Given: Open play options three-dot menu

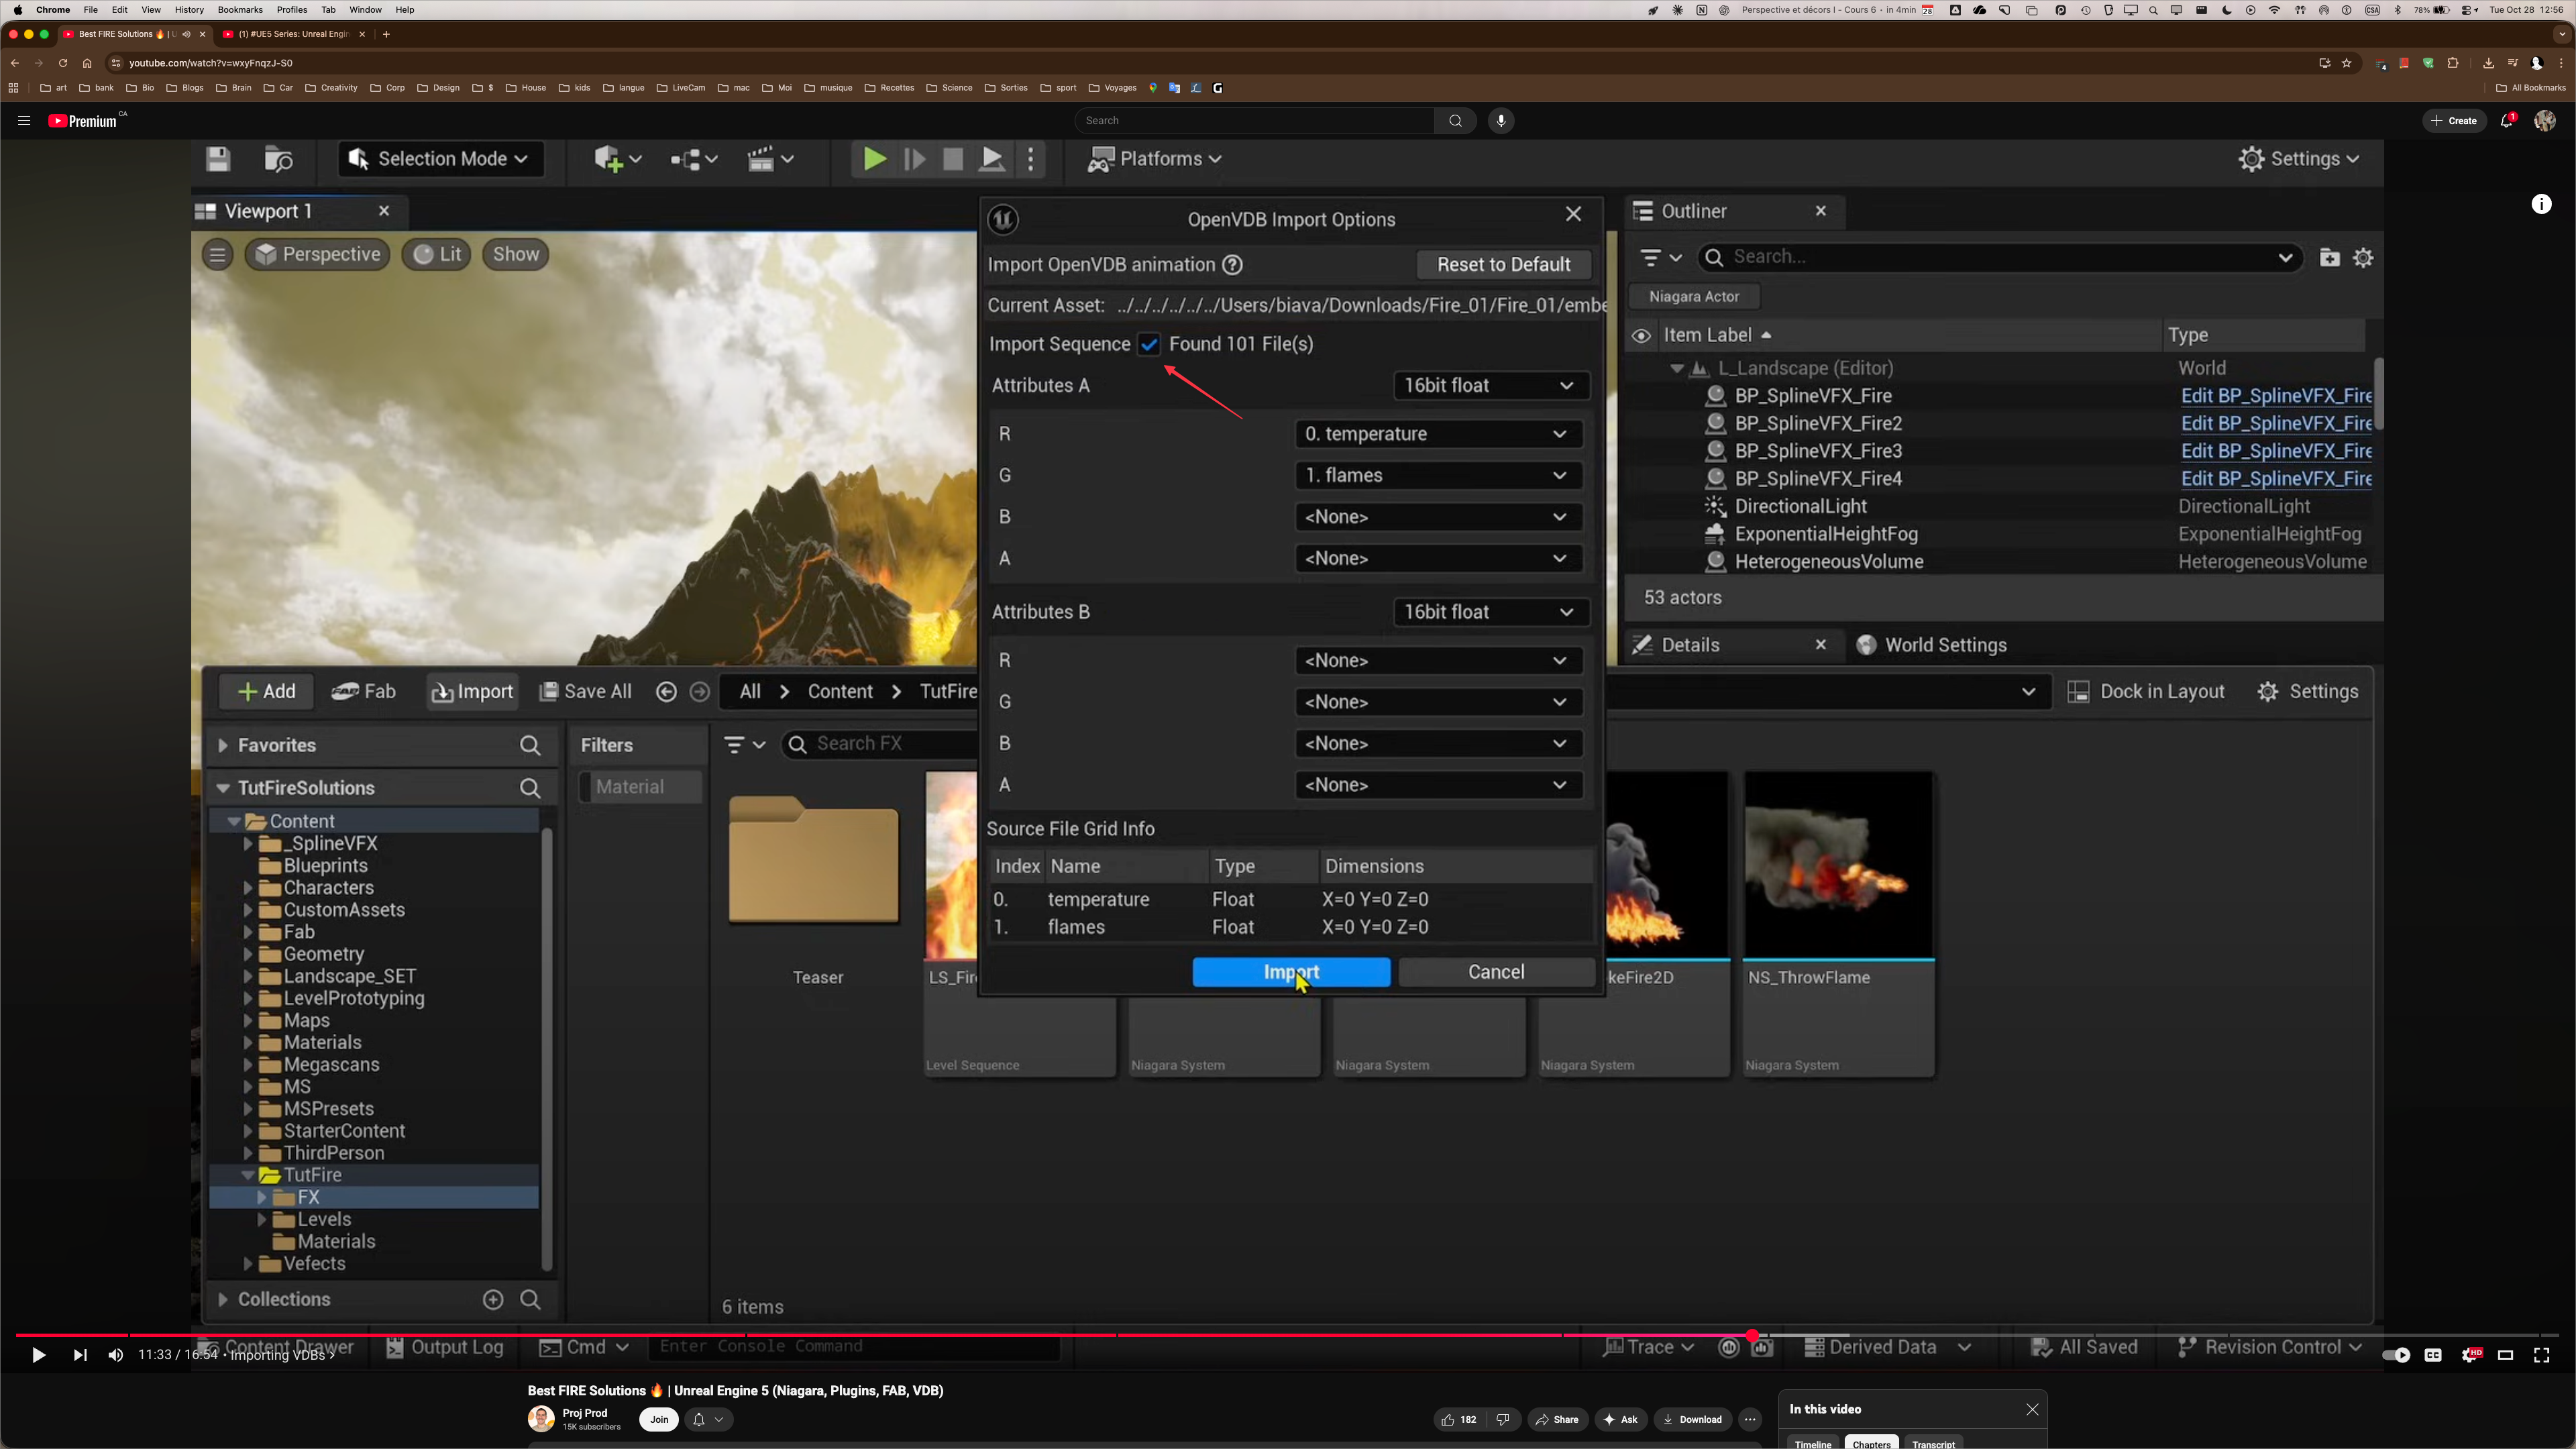Looking at the screenshot, I should point(1031,159).
